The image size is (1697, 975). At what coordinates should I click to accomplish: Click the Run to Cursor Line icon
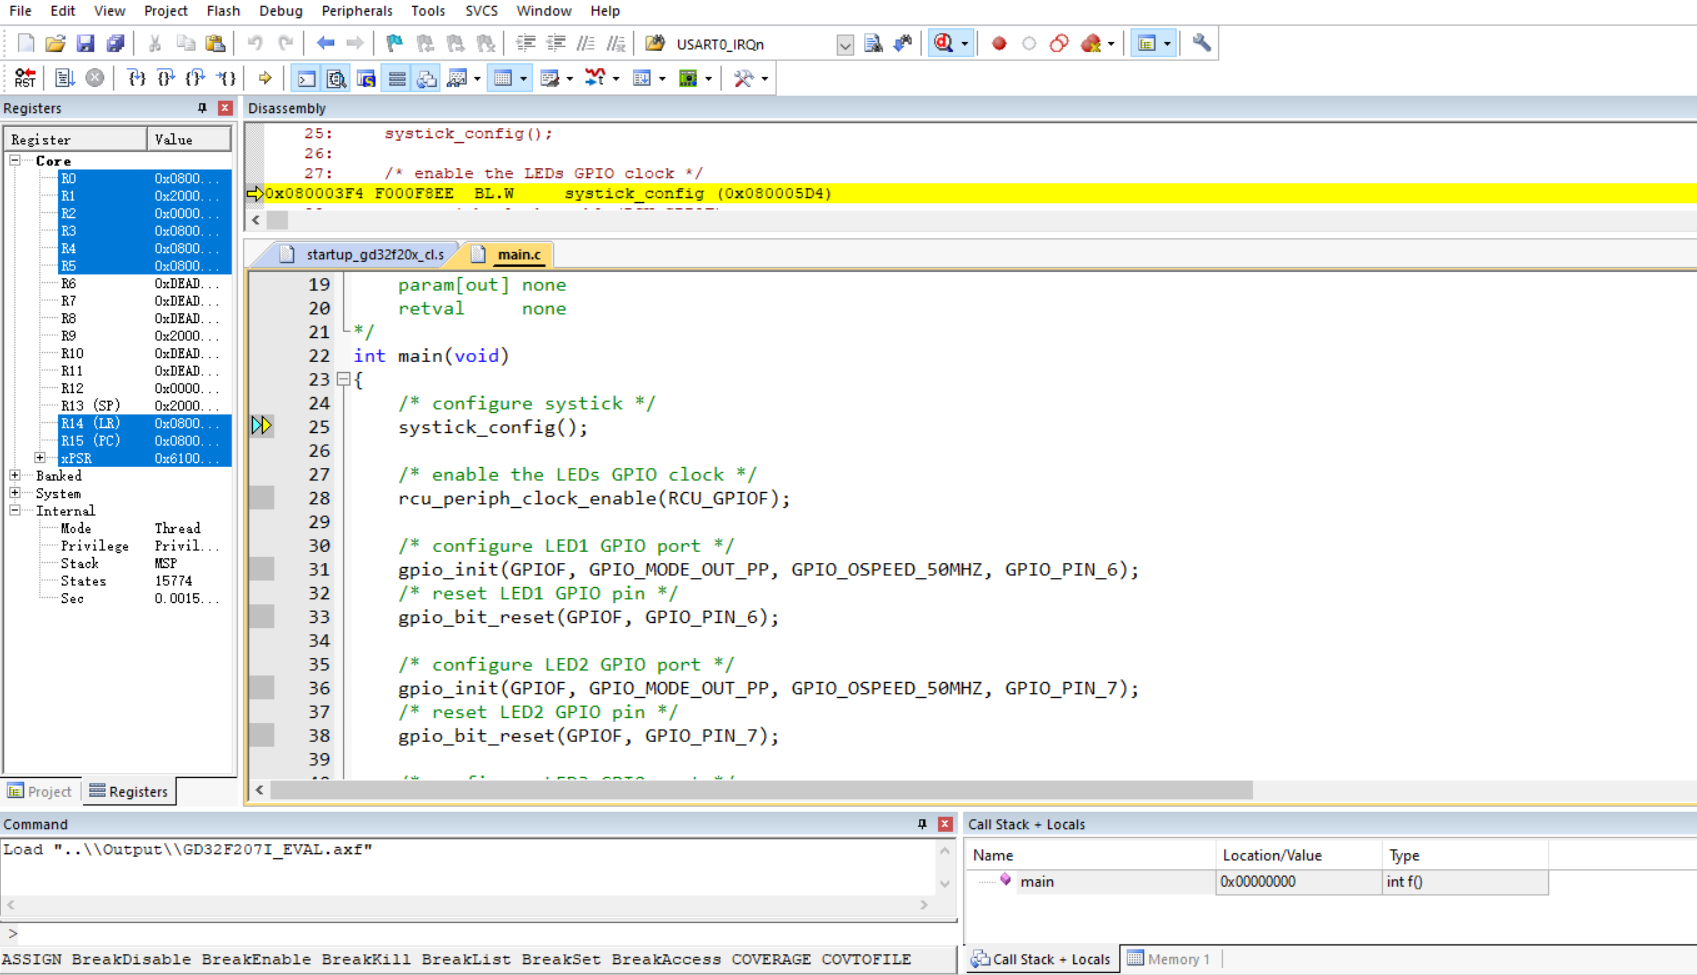[226, 78]
